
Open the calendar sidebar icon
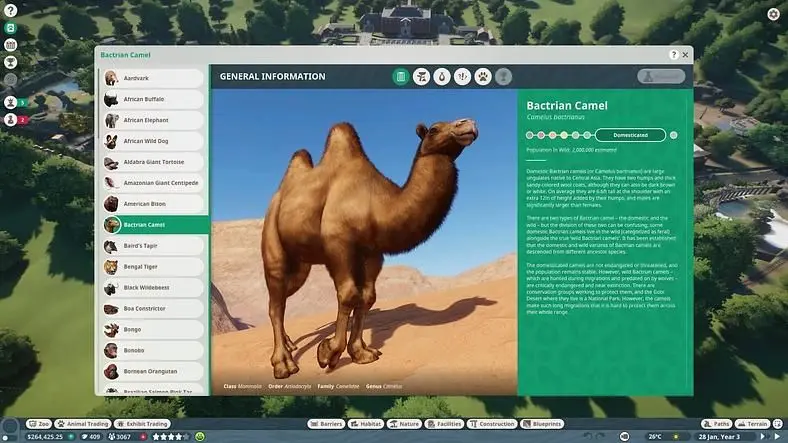pyautogui.click(x=11, y=45)
